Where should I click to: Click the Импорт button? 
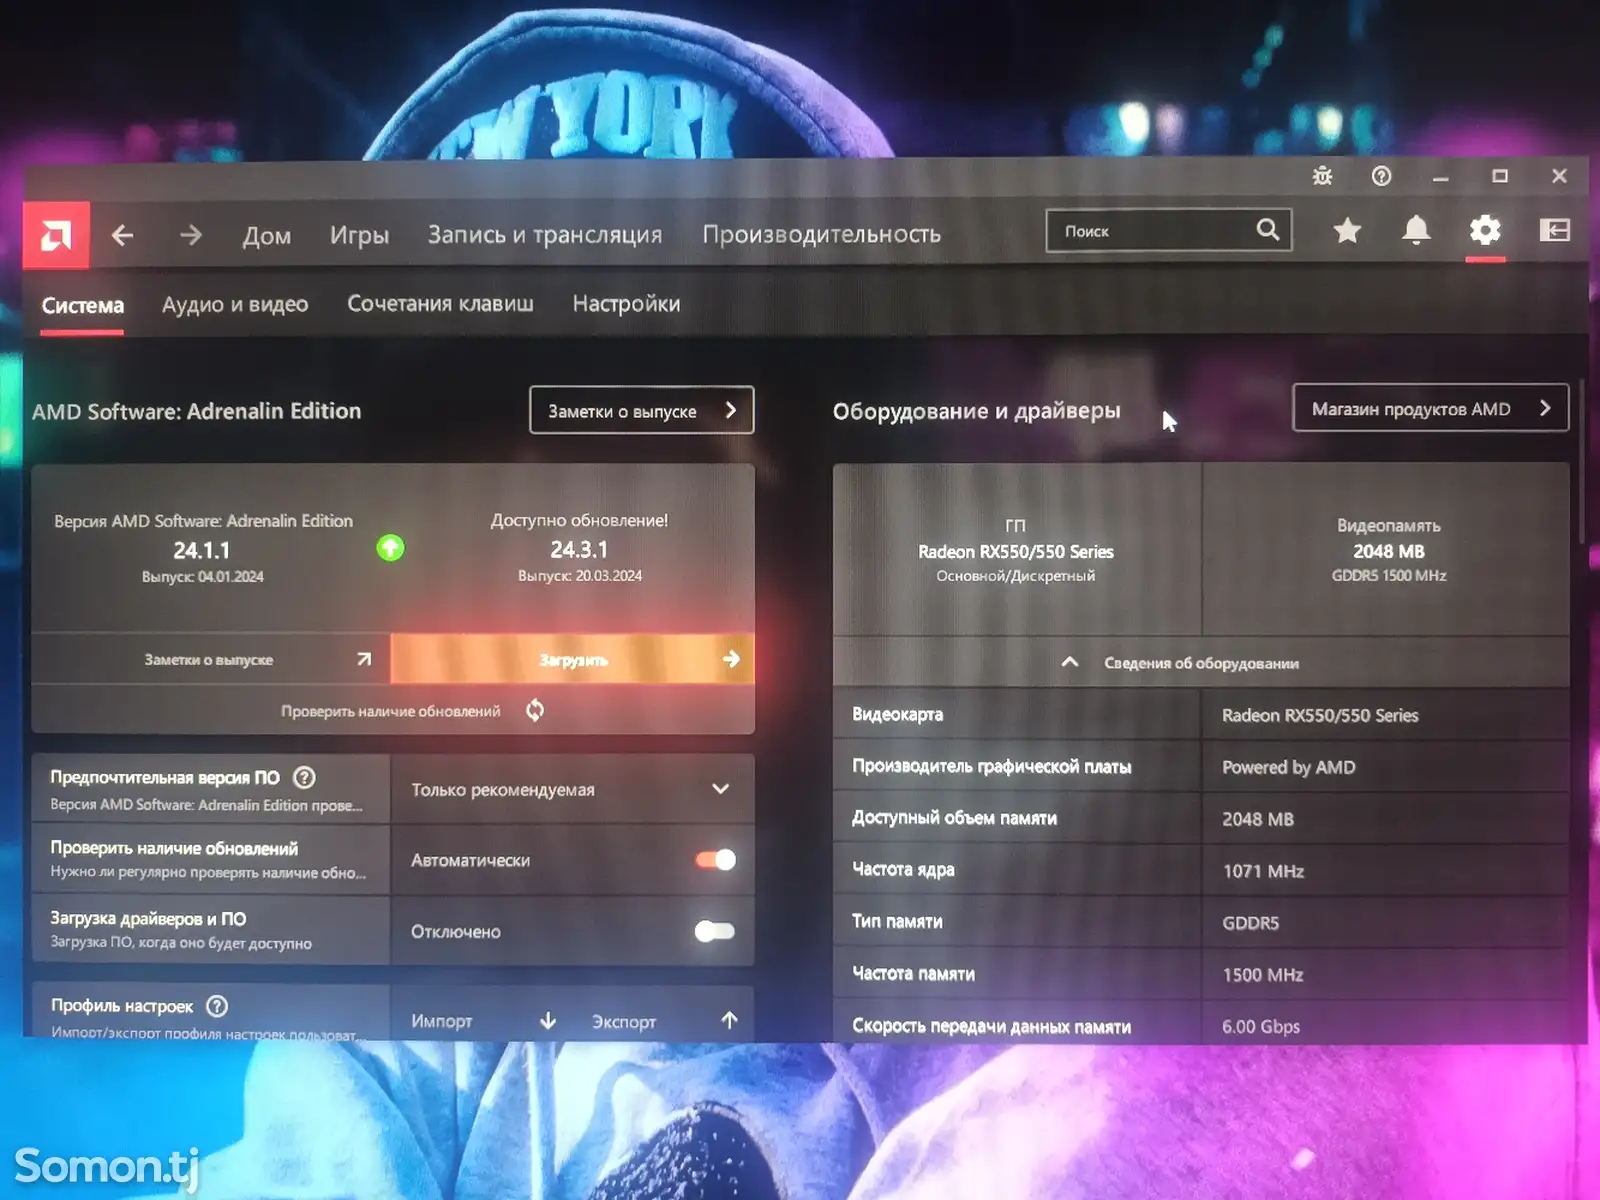point(483,1020)
